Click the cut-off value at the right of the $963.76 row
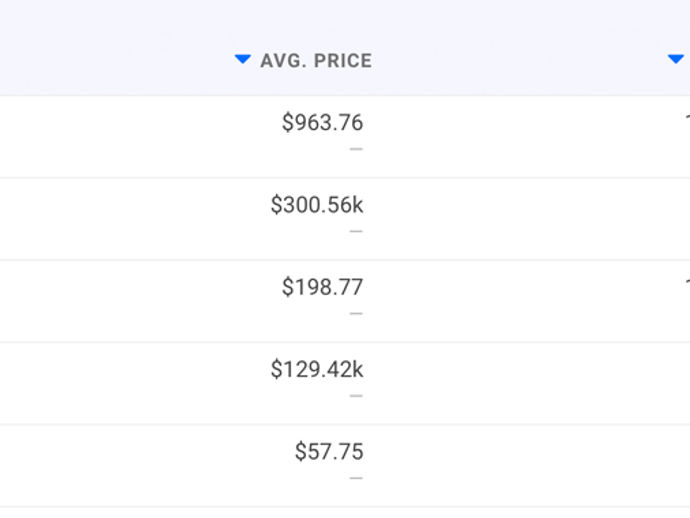The height and width of the screenshot is (518, 690). [687, 117]
